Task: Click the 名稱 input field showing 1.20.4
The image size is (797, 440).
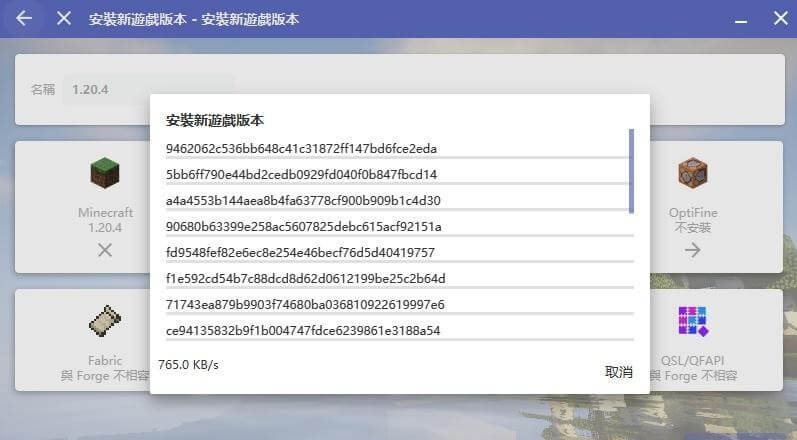Action: click(x=148, y=89)
